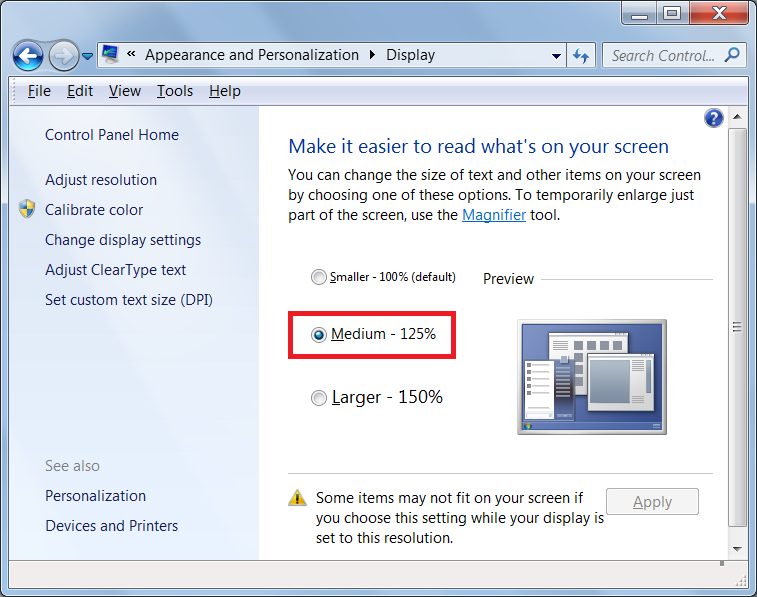Click the Refresh button
Viewport: 757px width, 597px height.
click(581, 56)
